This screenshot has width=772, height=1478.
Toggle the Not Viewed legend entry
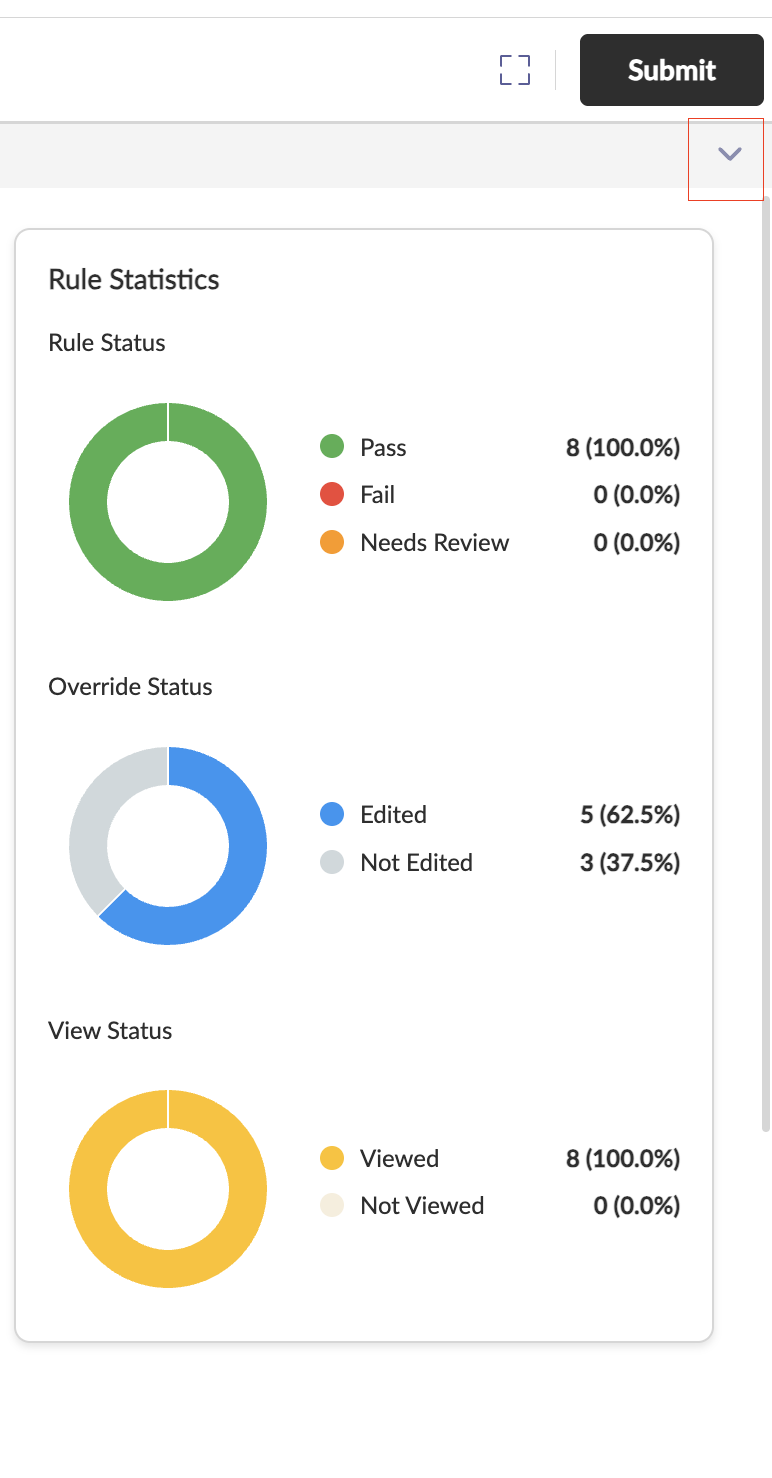(421, 1205)
